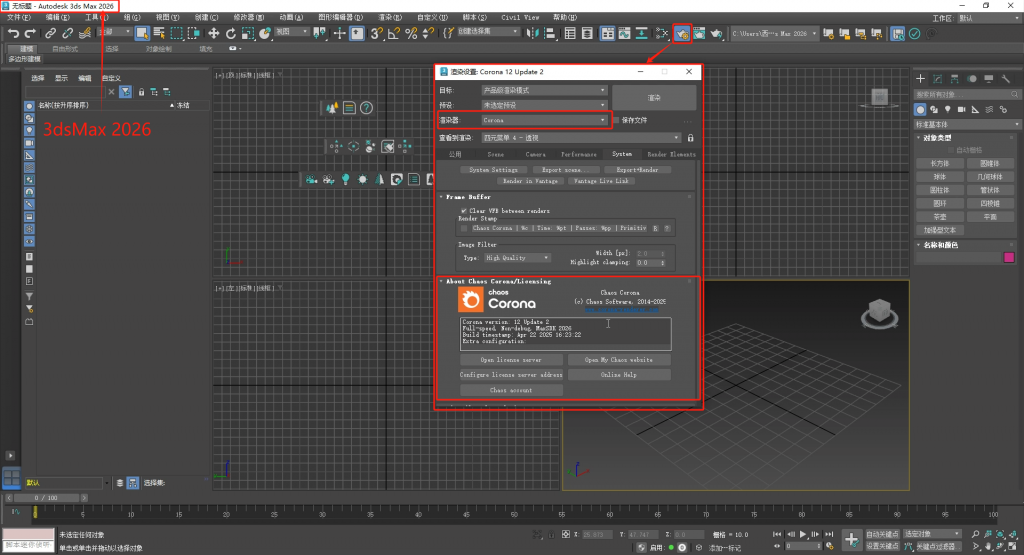
Task: Open the 目标 render mode dropdown
Action: pyautogui.click(x=544, y=90)
